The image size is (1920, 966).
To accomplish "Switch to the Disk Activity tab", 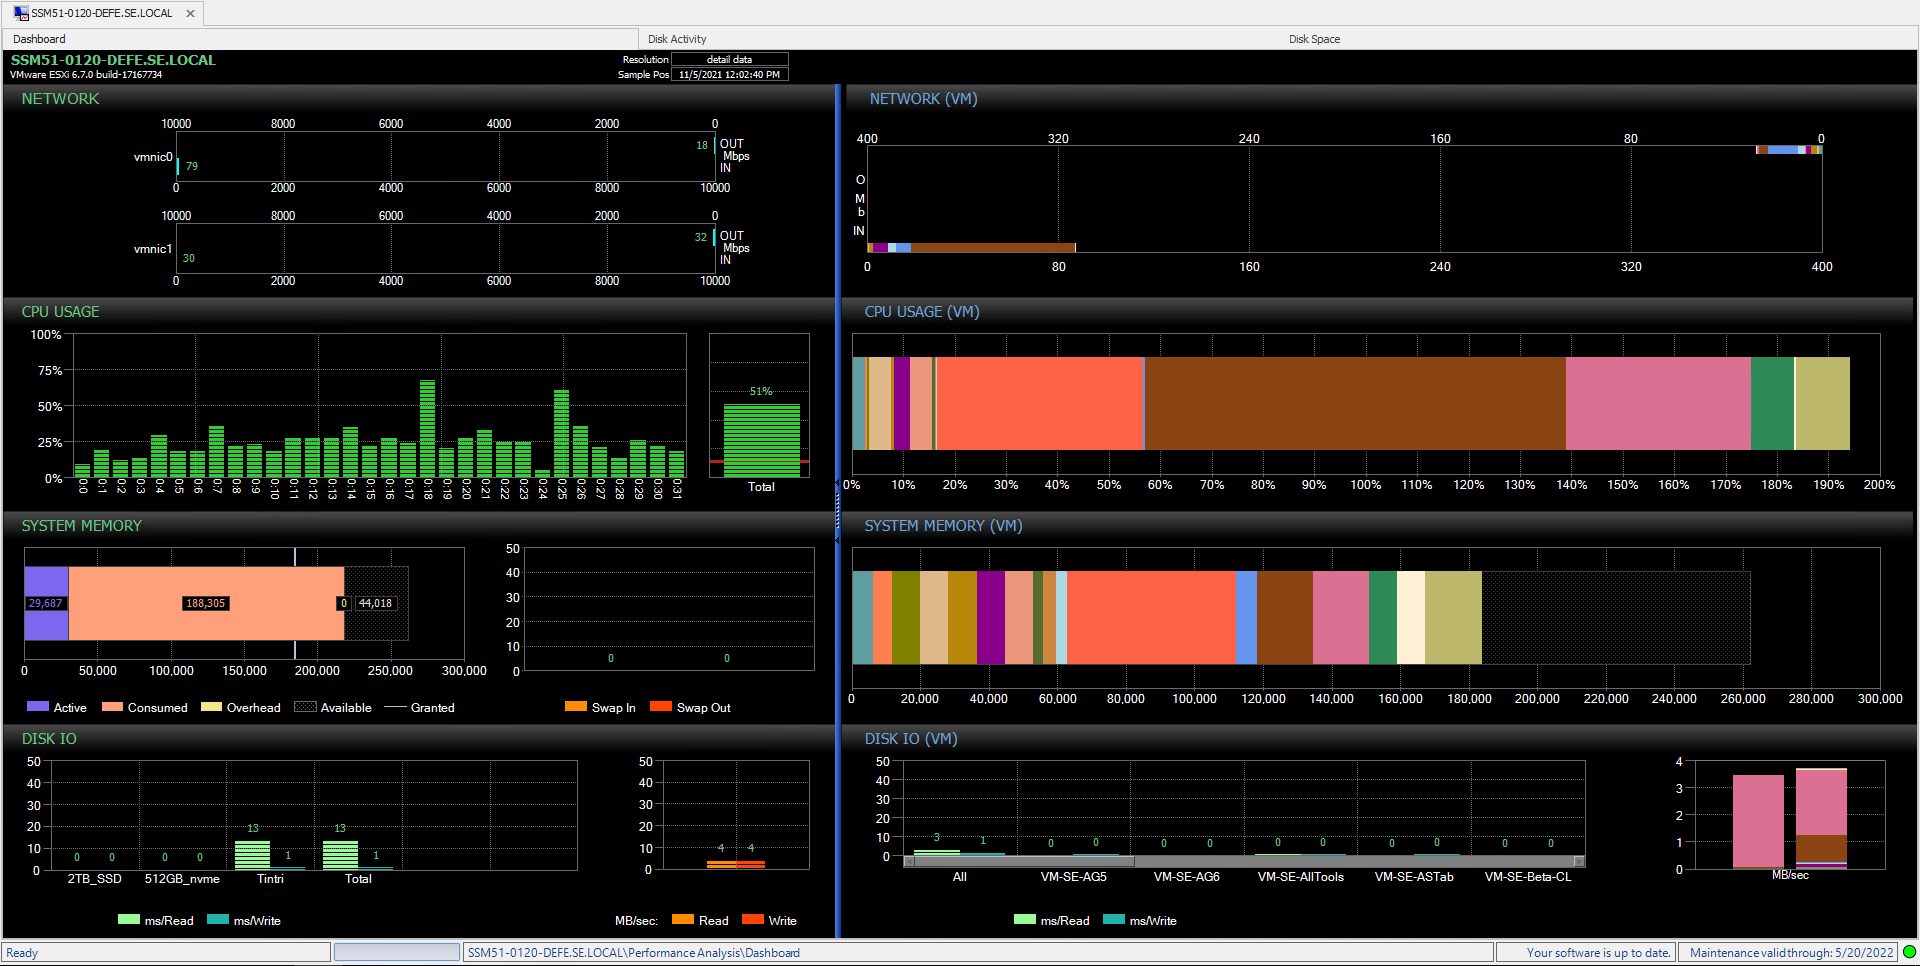I will click(677, 38).
